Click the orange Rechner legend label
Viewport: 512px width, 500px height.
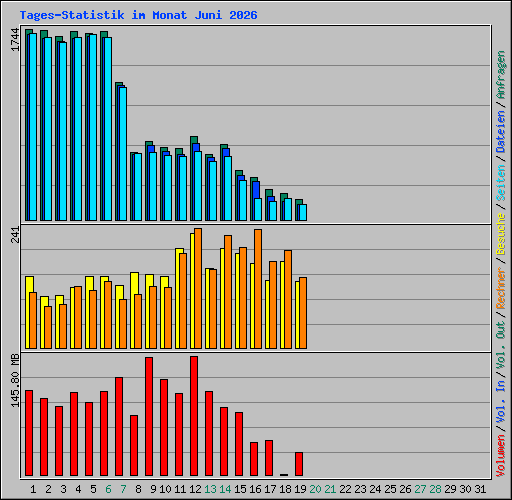501,288
